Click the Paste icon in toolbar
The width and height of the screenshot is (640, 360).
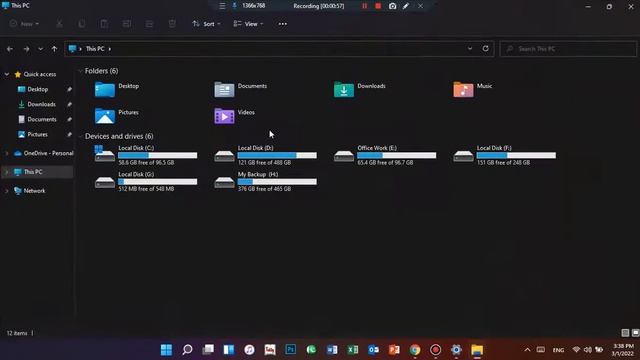pyautogui.click(x=104, y=24)
